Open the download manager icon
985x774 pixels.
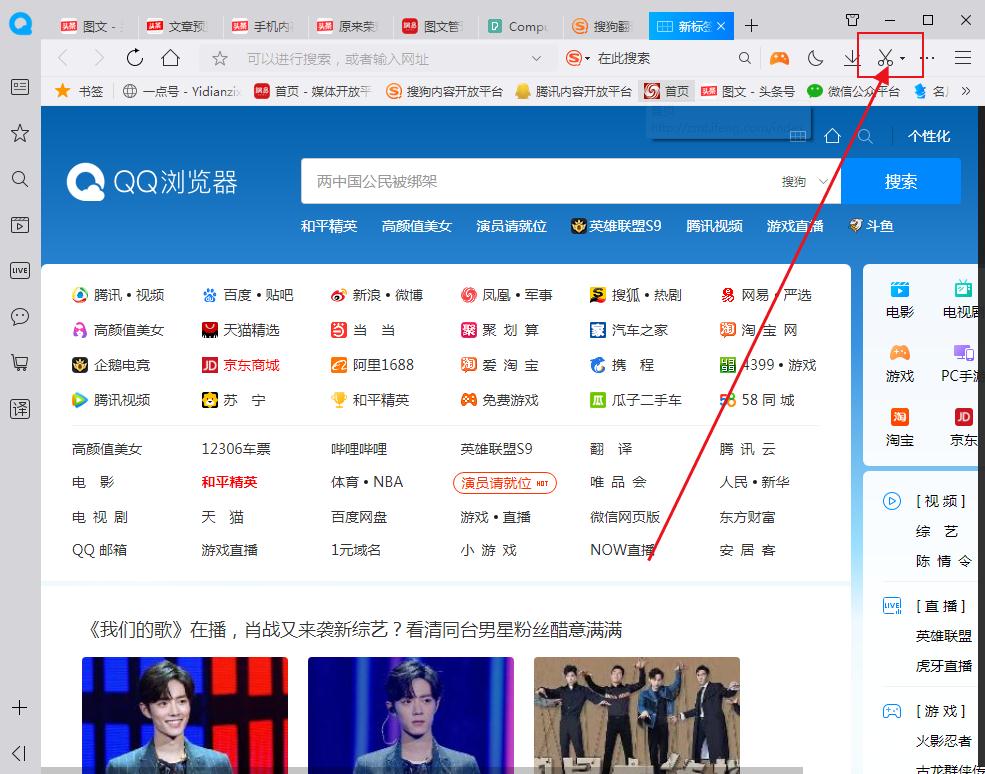point(852,58)
